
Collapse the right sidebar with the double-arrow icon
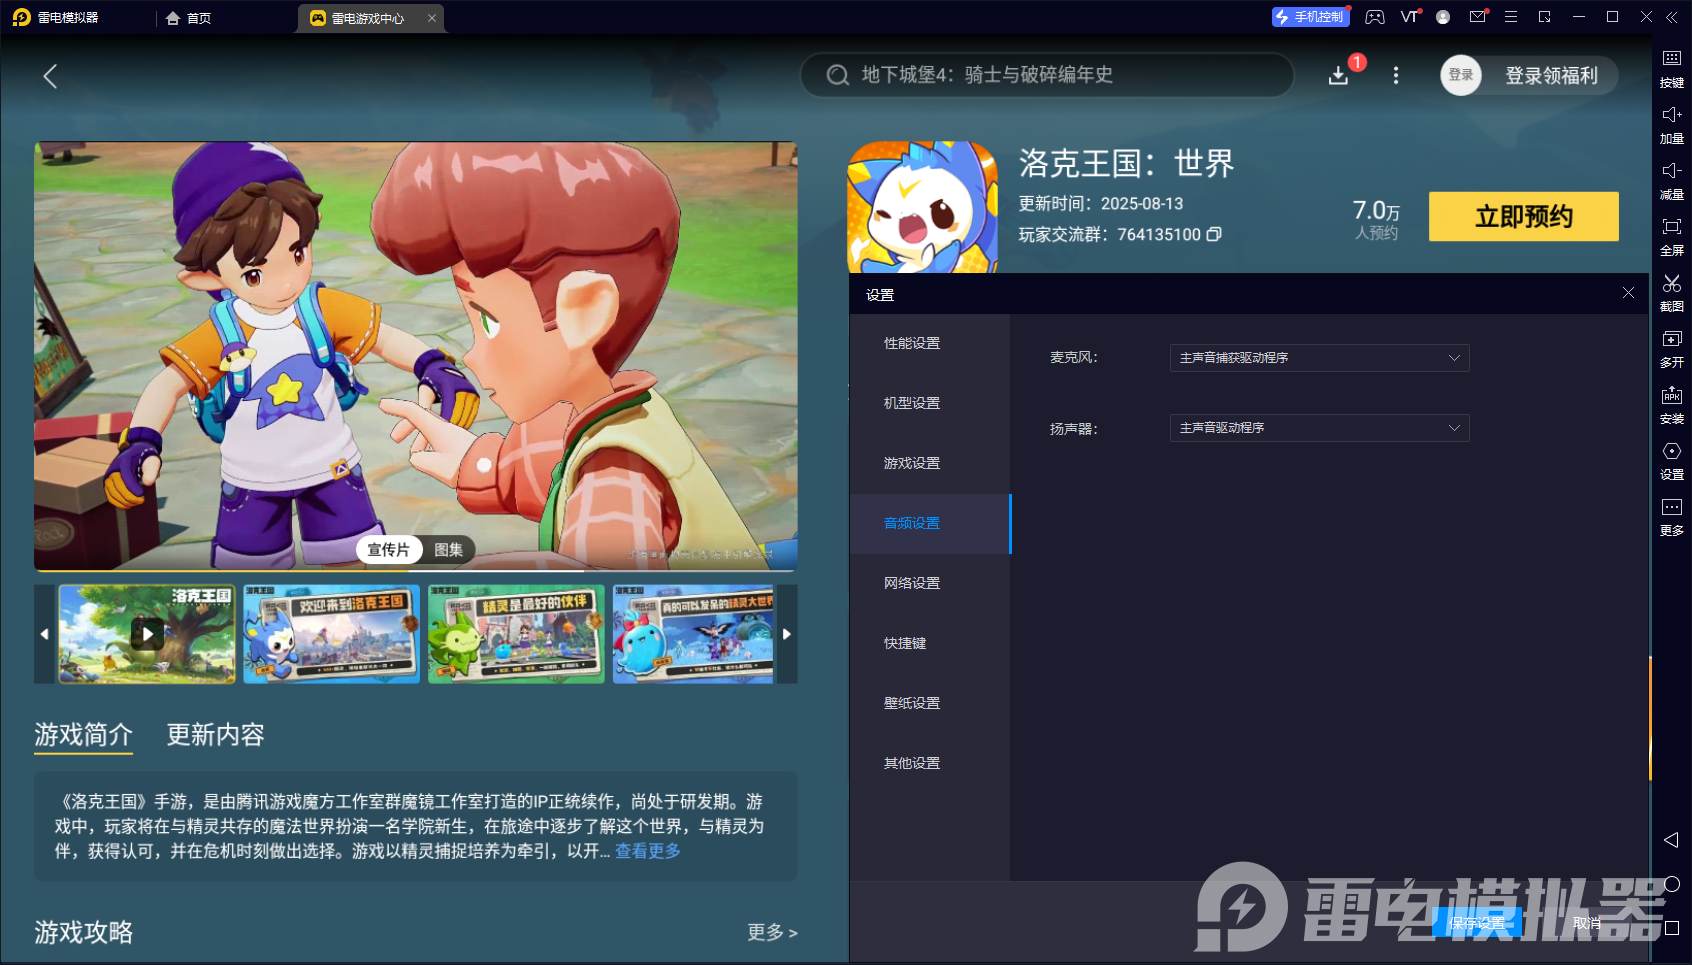(x=1672, y=17)
